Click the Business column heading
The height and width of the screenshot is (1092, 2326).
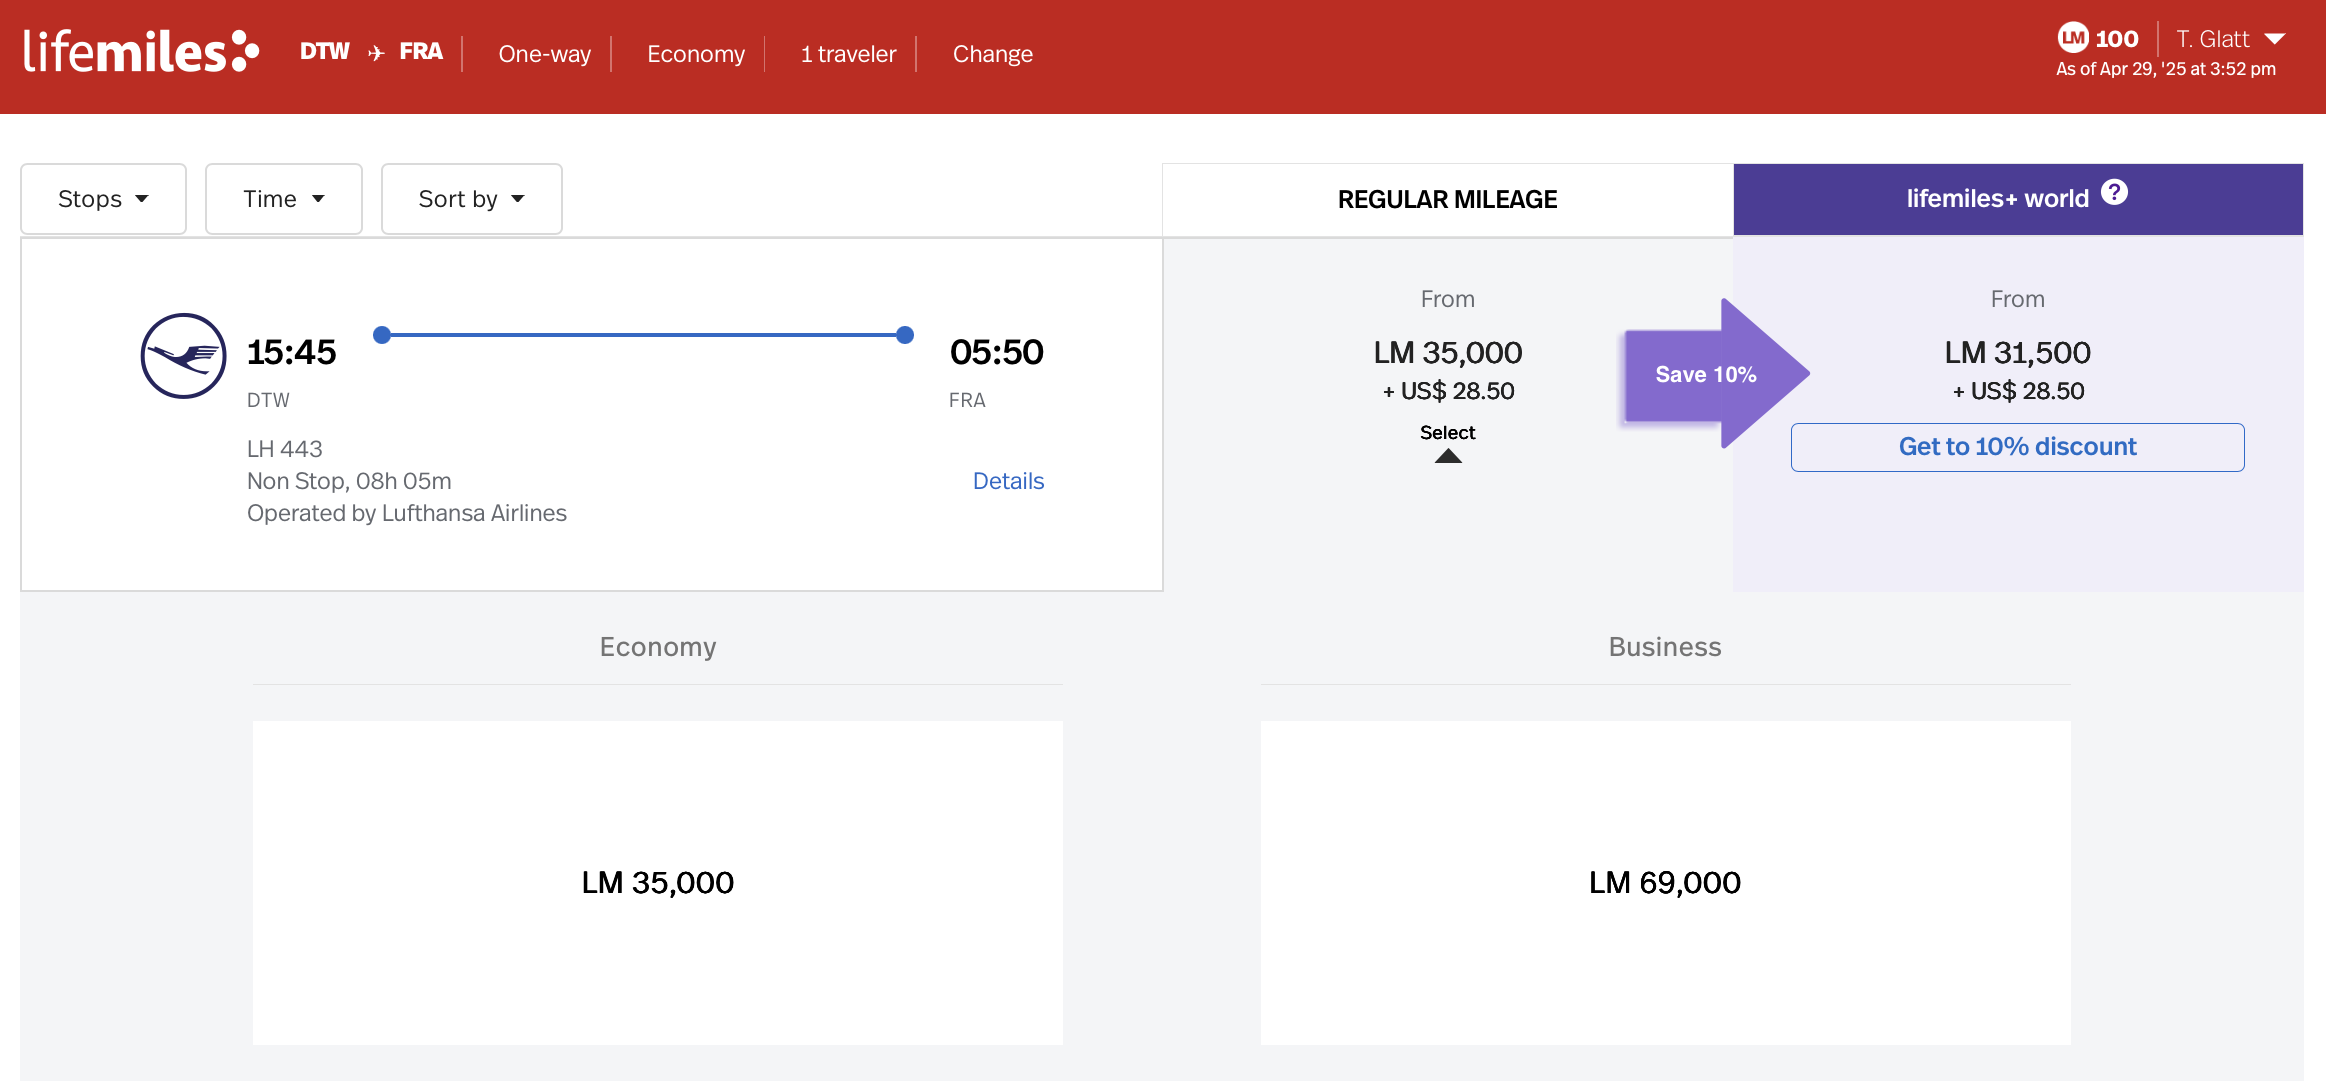coord(1665,647)
